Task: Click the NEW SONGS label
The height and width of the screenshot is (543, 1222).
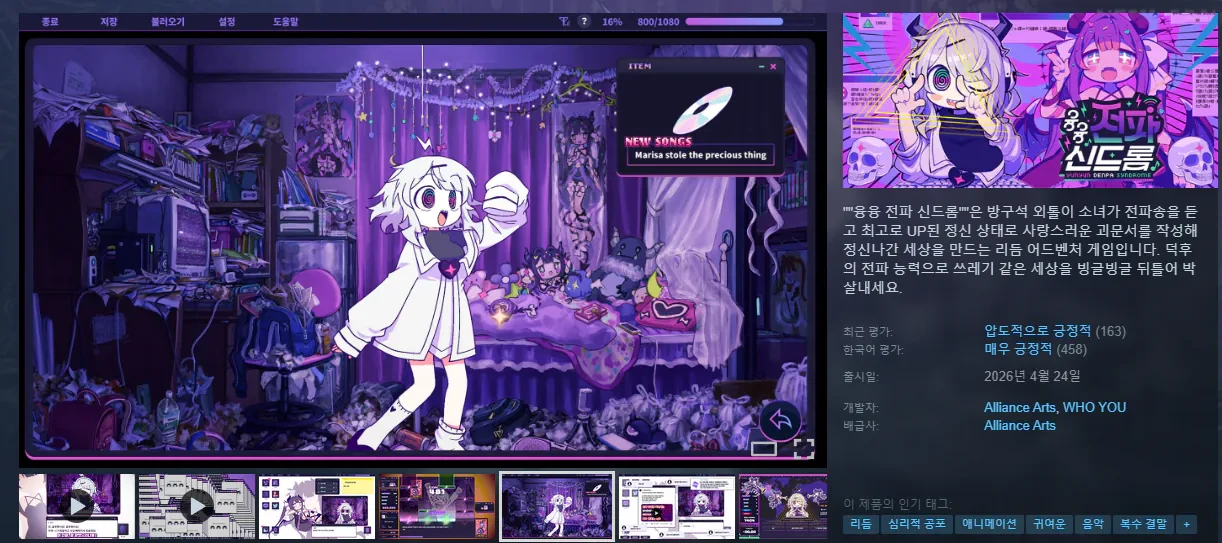Action: [658, 142]
